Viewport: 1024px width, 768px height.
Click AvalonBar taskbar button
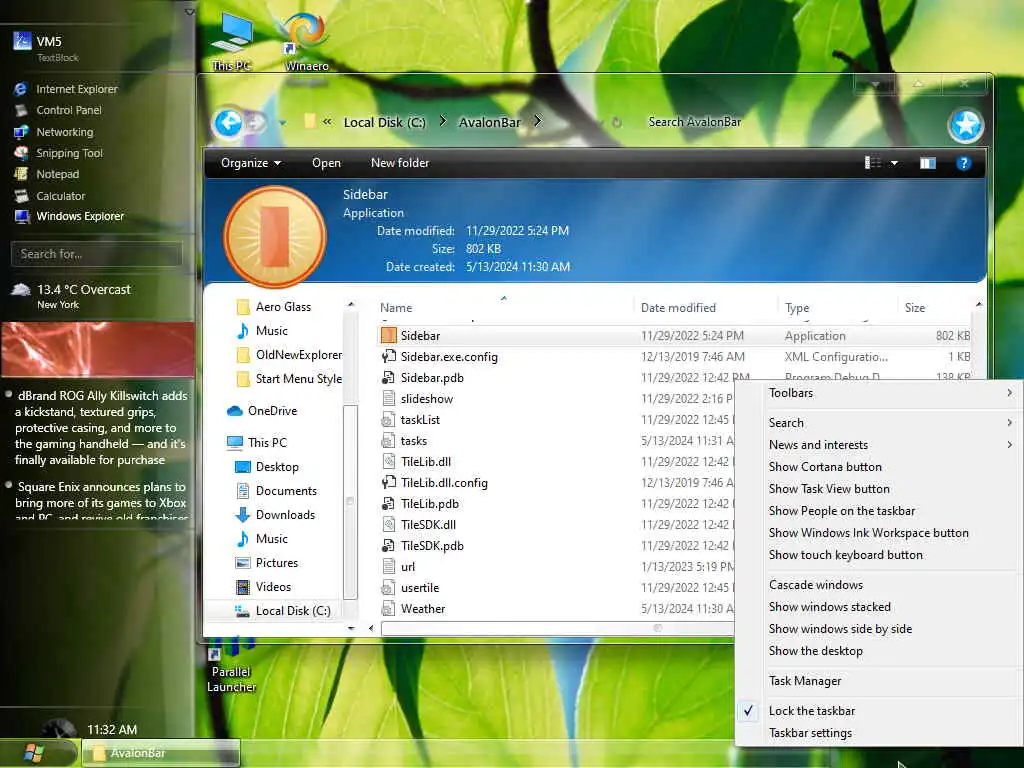[161, 753]
